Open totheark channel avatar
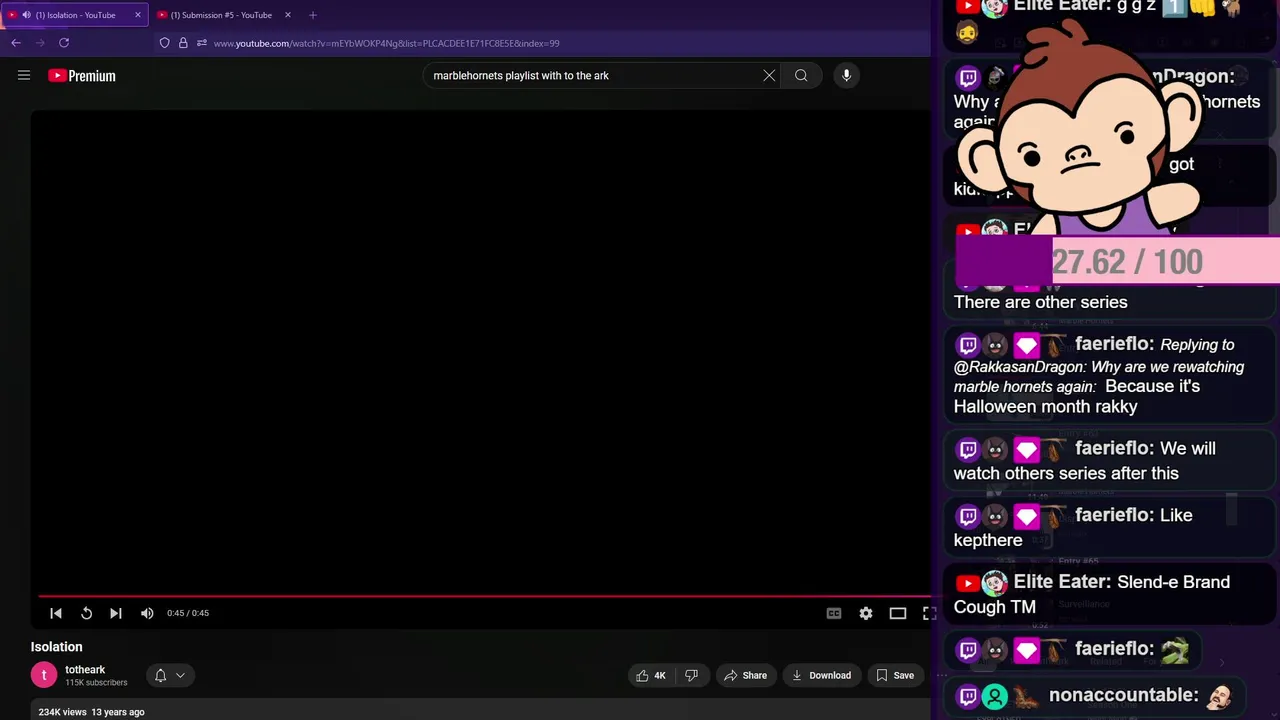Image resolution: width=1280 pixels, height=720 pixels. pos(44,675)
